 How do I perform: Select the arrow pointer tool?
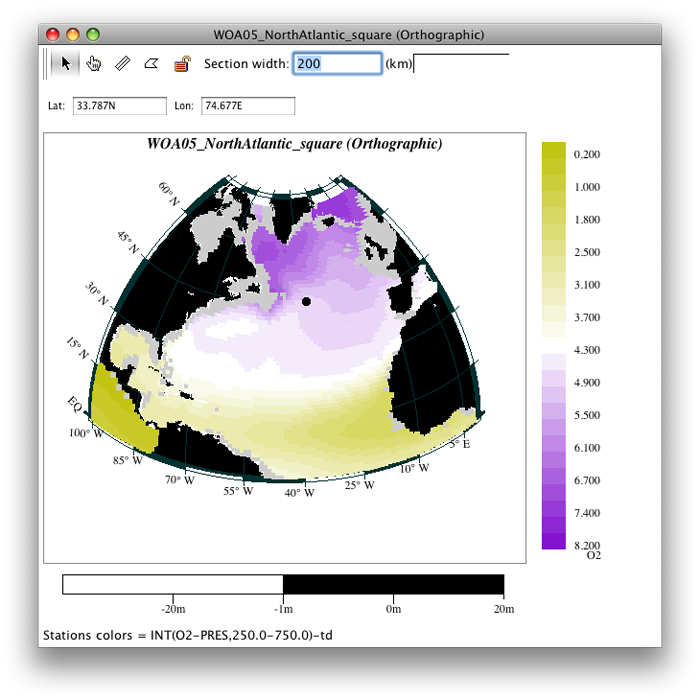[66, 64]
